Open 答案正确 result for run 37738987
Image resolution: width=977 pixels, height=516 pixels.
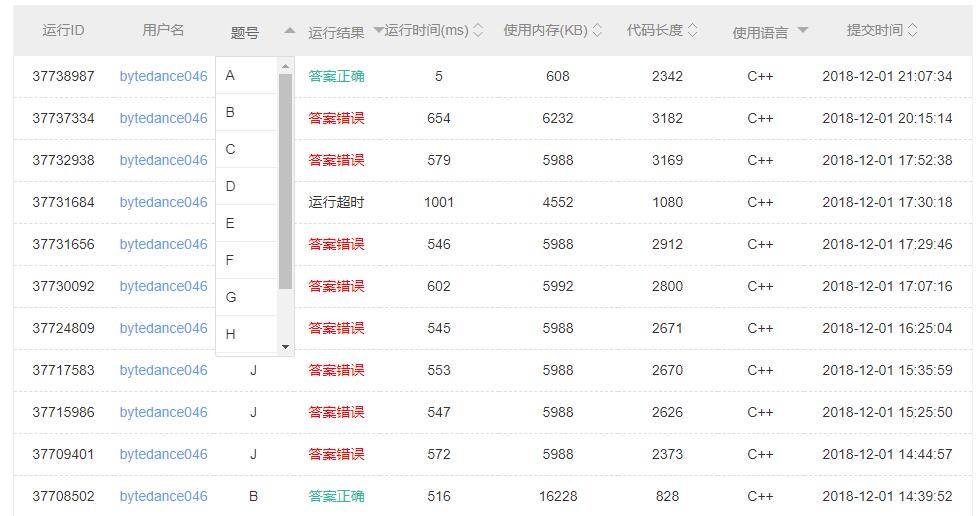[x=336, y=76]
